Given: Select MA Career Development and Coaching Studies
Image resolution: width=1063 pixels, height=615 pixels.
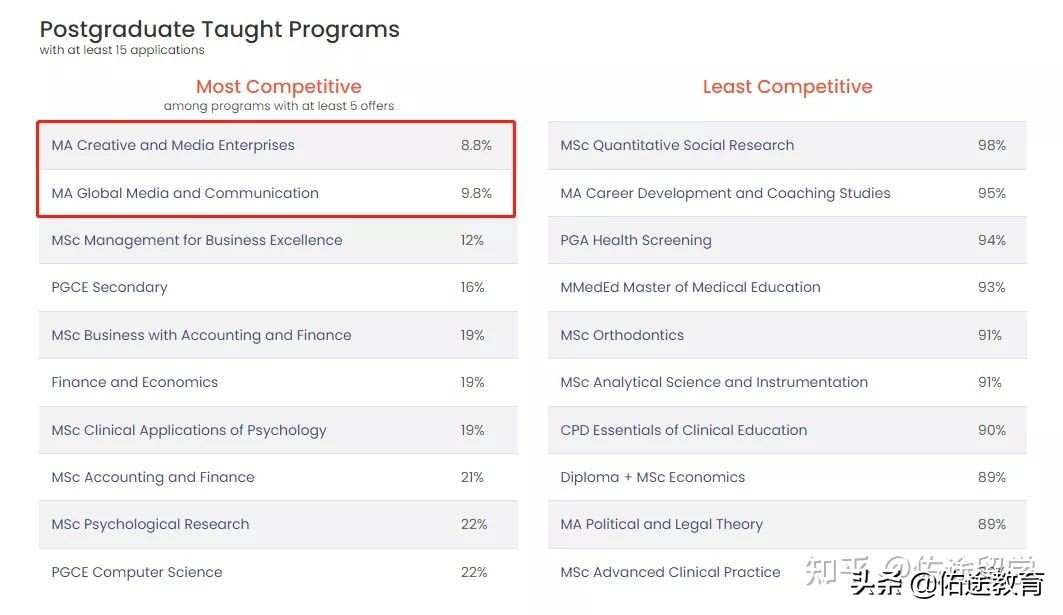Looking at the screenshot, I should point(725,193).
